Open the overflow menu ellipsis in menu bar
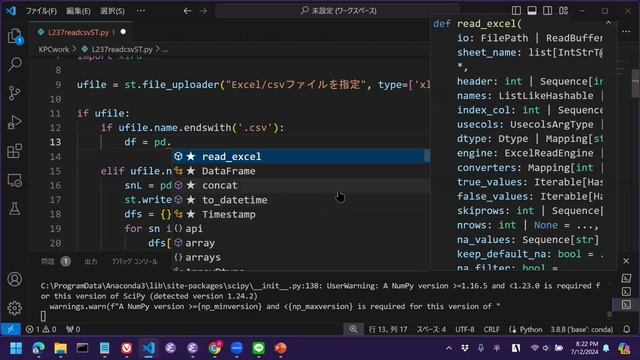The height and width of the screenshot is (360, 640). (141, 11)
